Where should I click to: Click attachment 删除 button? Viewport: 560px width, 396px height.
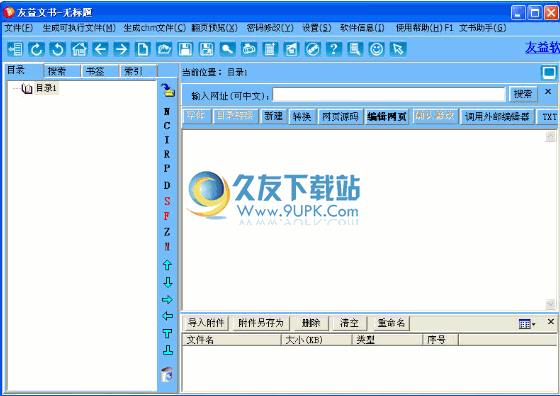tap(311, 323)
